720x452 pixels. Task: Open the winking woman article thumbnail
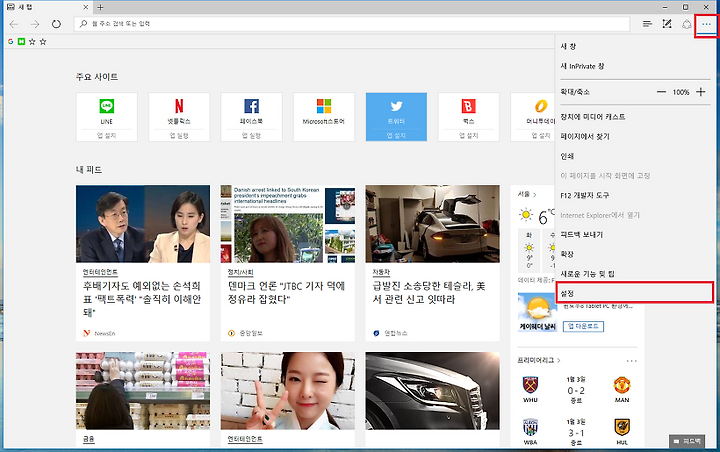(x=287, y=391)
